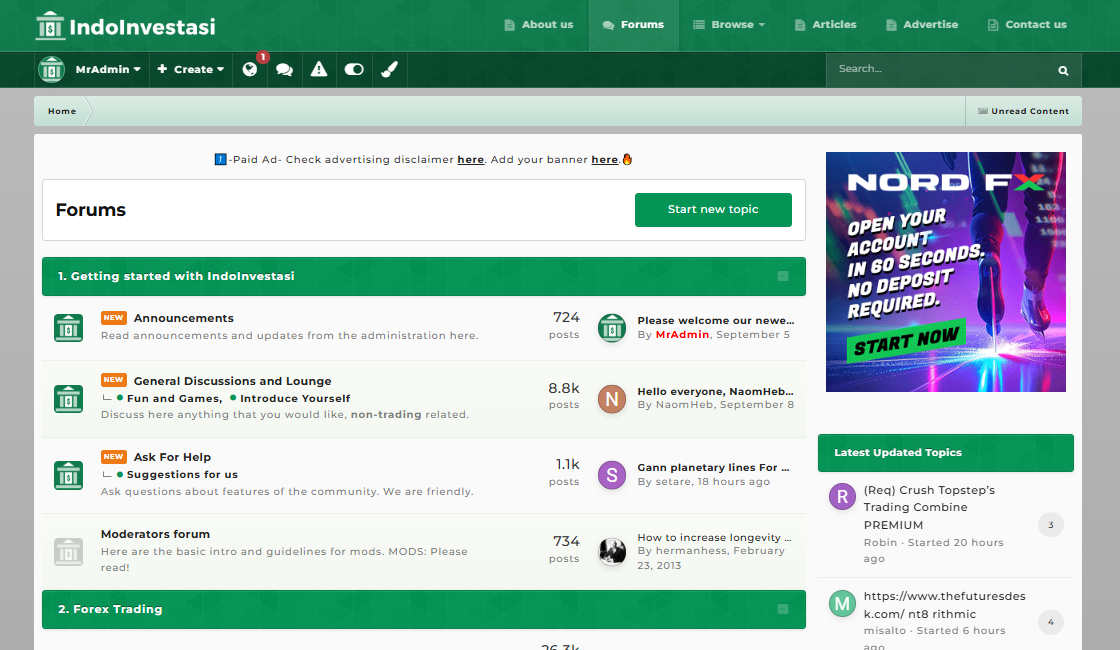Open the paintbrush theme customizer icon
Screen dimensions: 1120x650
click(x=389, y=70)
